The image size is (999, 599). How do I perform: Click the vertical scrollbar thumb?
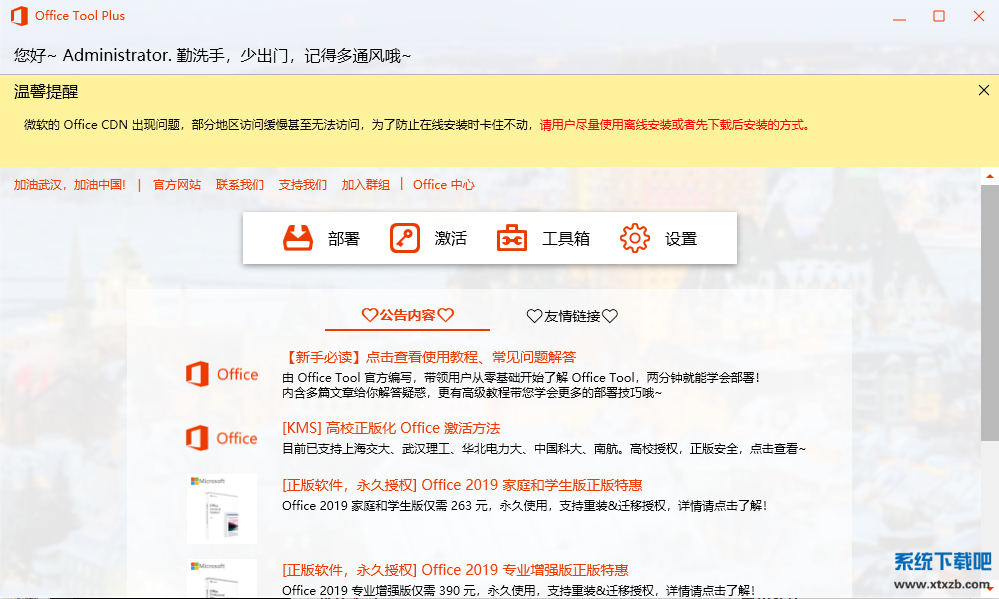click(989, 312)
